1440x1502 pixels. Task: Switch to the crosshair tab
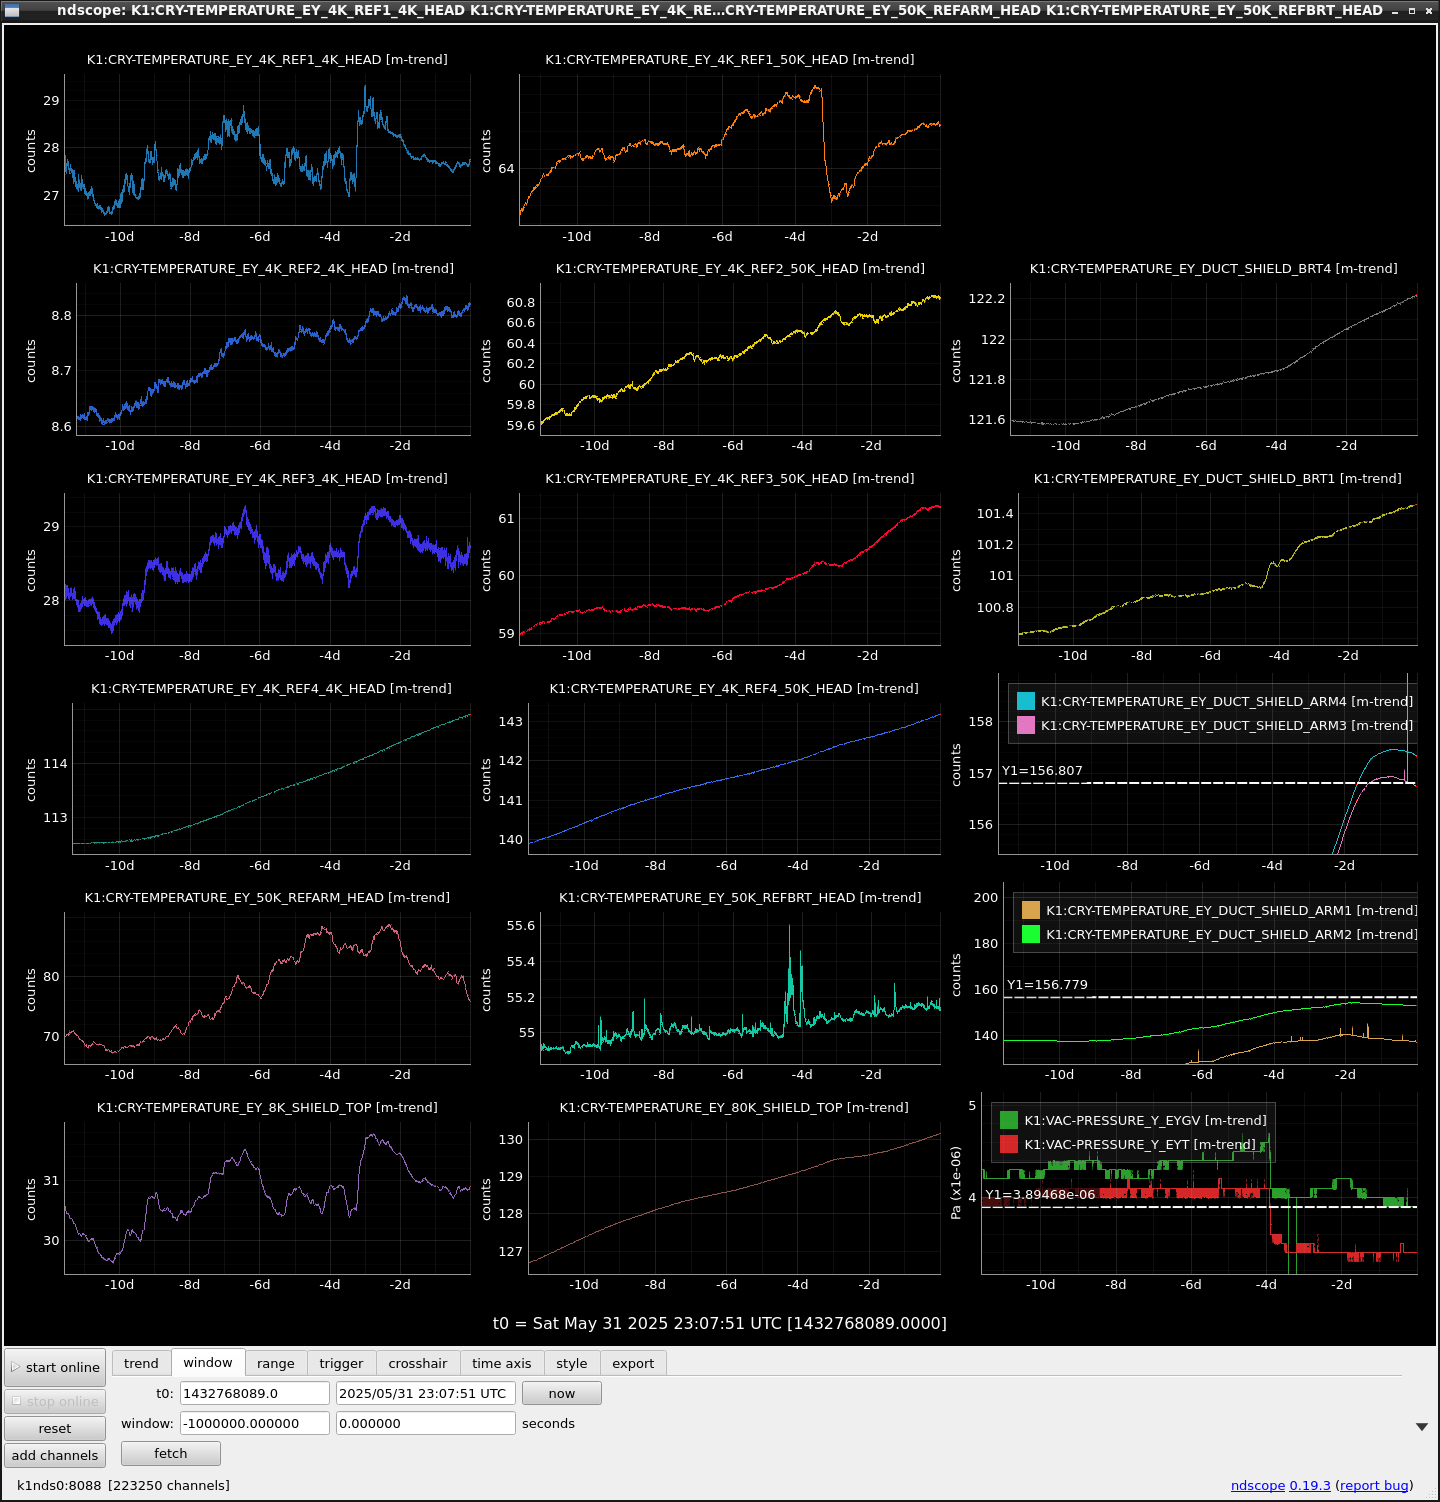[418, 1363]
